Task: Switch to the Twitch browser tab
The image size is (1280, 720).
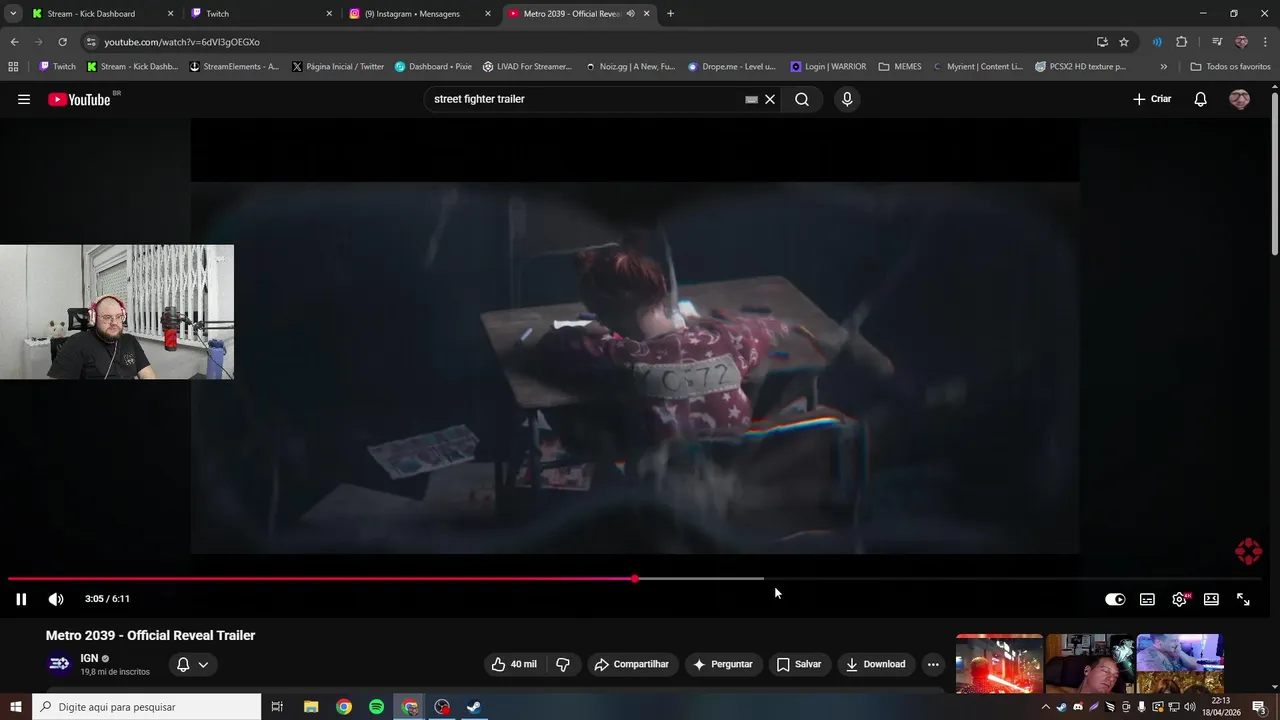Action: point(262,14)
